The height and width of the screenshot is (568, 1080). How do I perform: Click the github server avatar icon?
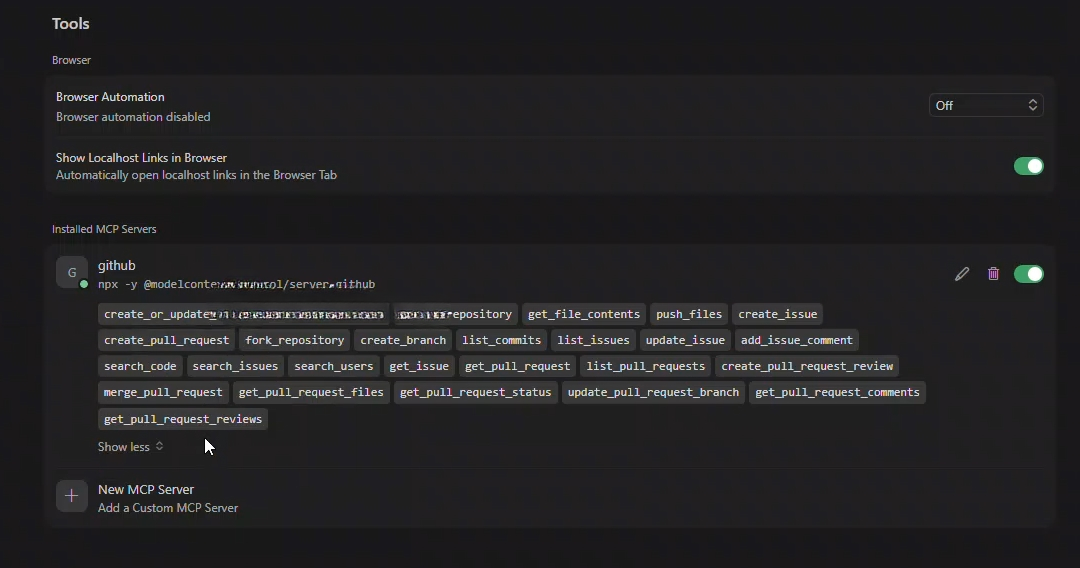click(x=72, y=273)
